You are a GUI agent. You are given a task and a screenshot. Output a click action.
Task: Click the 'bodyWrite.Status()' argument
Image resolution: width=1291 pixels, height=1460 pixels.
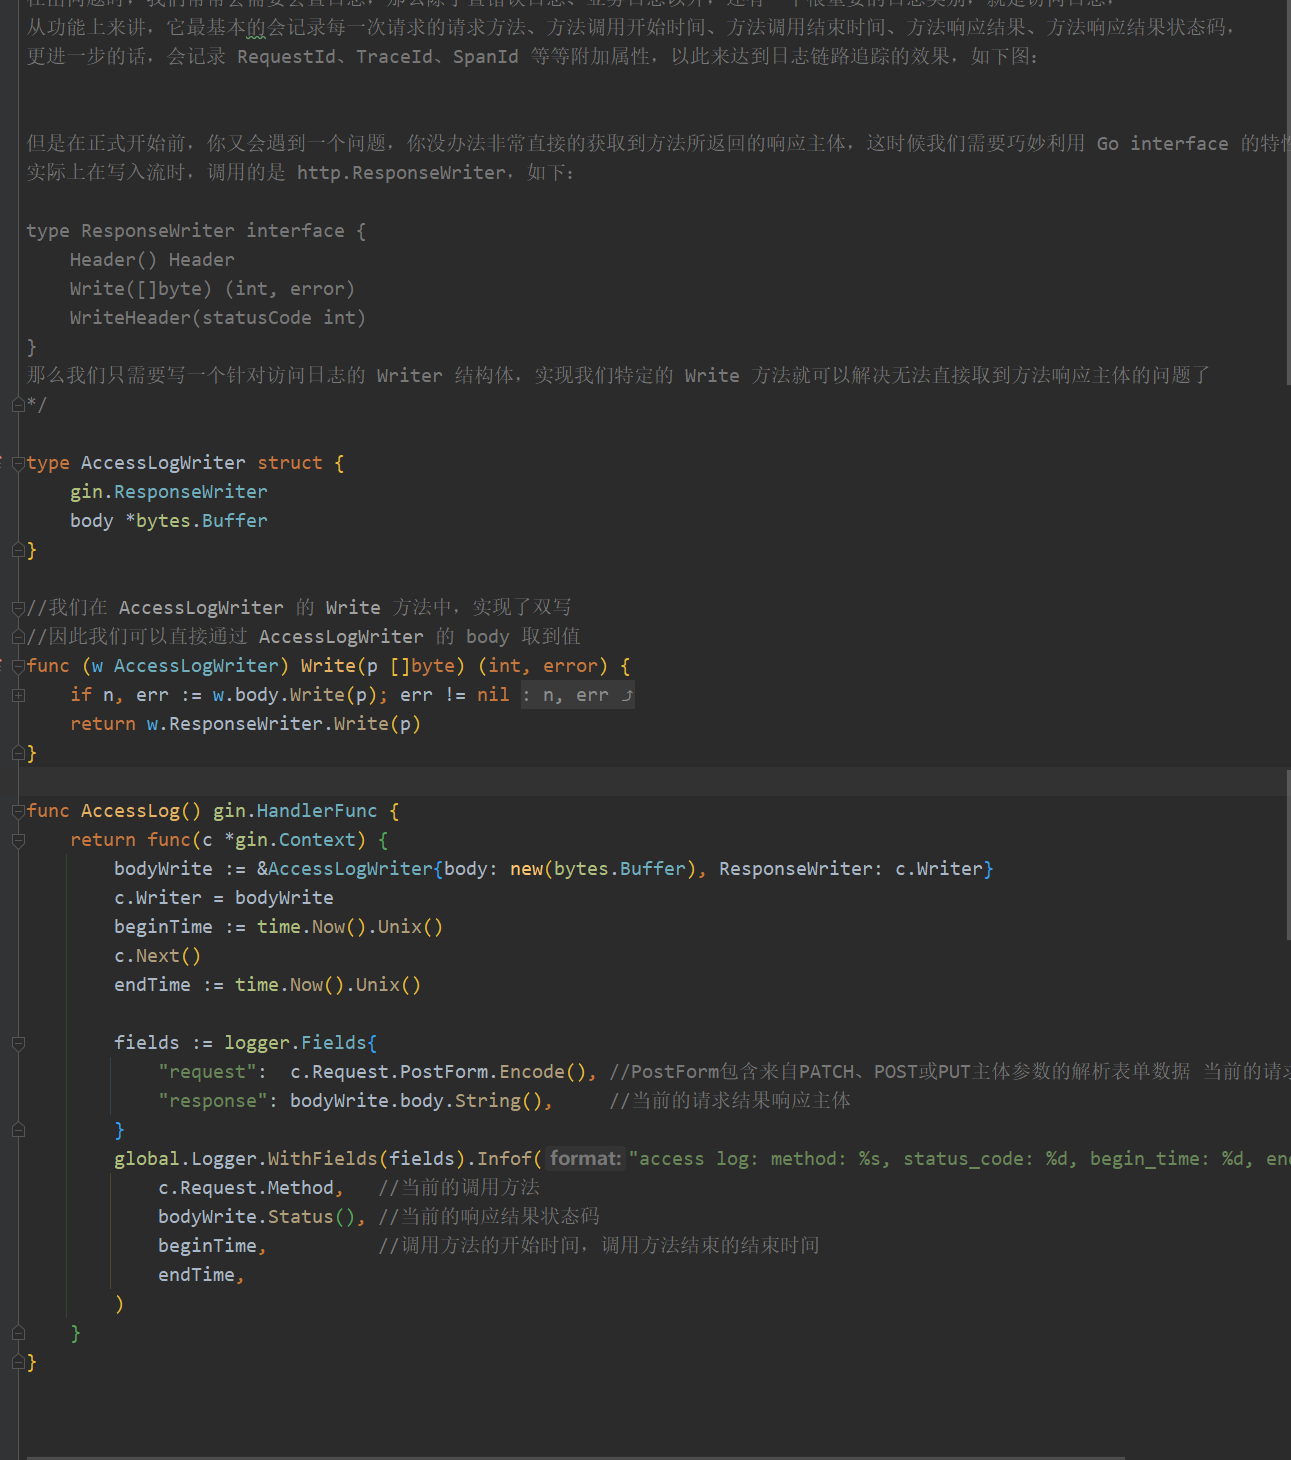[257, 1217]
